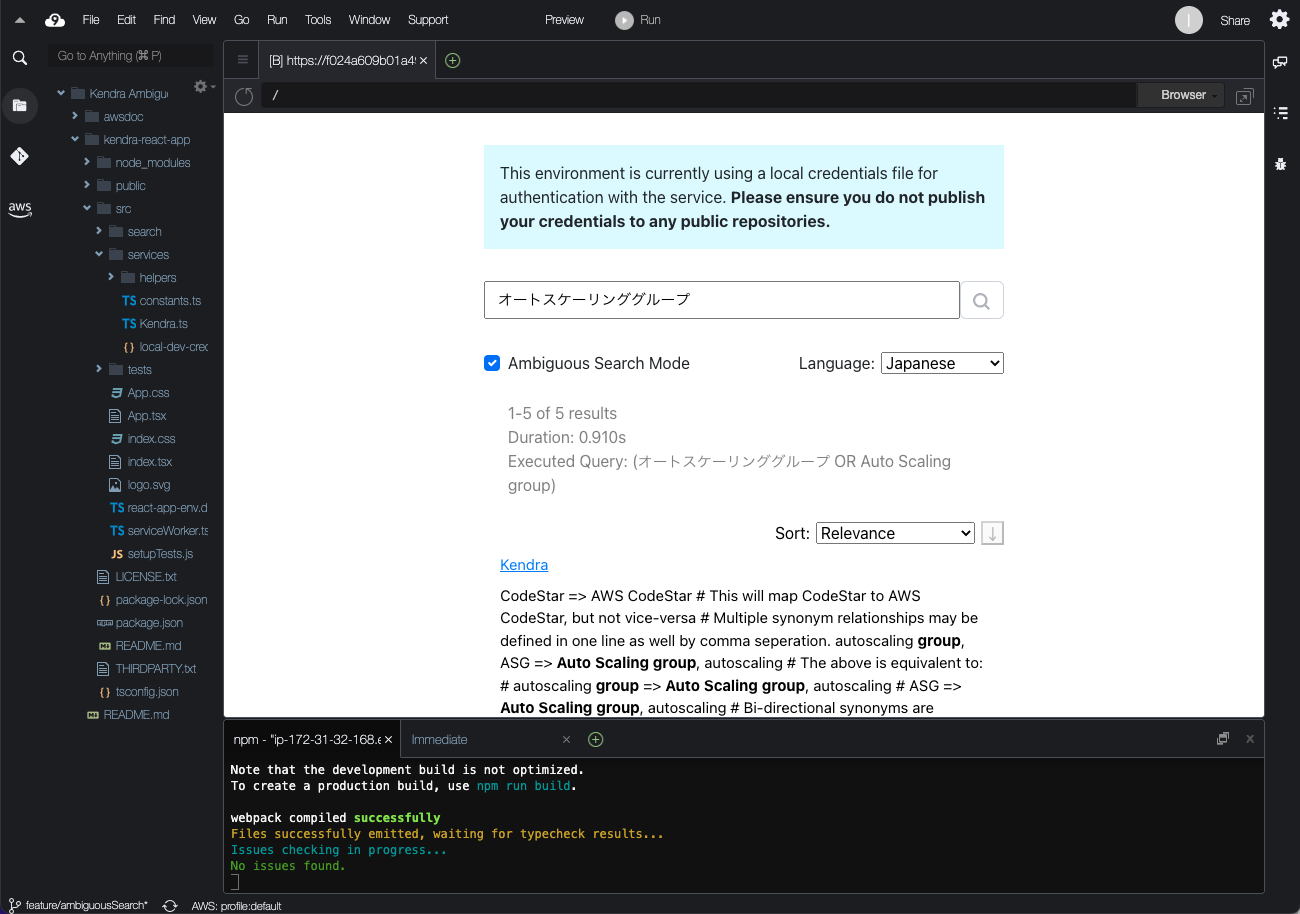Click the search magnifier button beside query
Image resolution: width=1300 pixels, height=914 pixels.
(981, 300)
